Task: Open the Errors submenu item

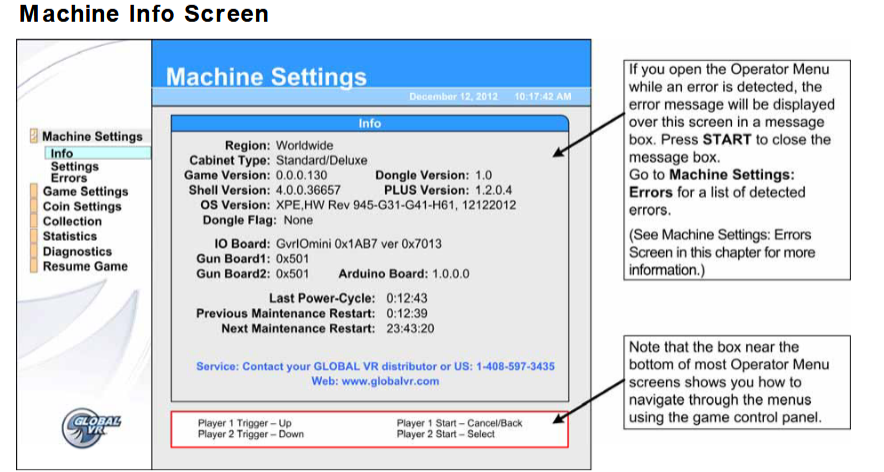Action: (x=68, y=178)
